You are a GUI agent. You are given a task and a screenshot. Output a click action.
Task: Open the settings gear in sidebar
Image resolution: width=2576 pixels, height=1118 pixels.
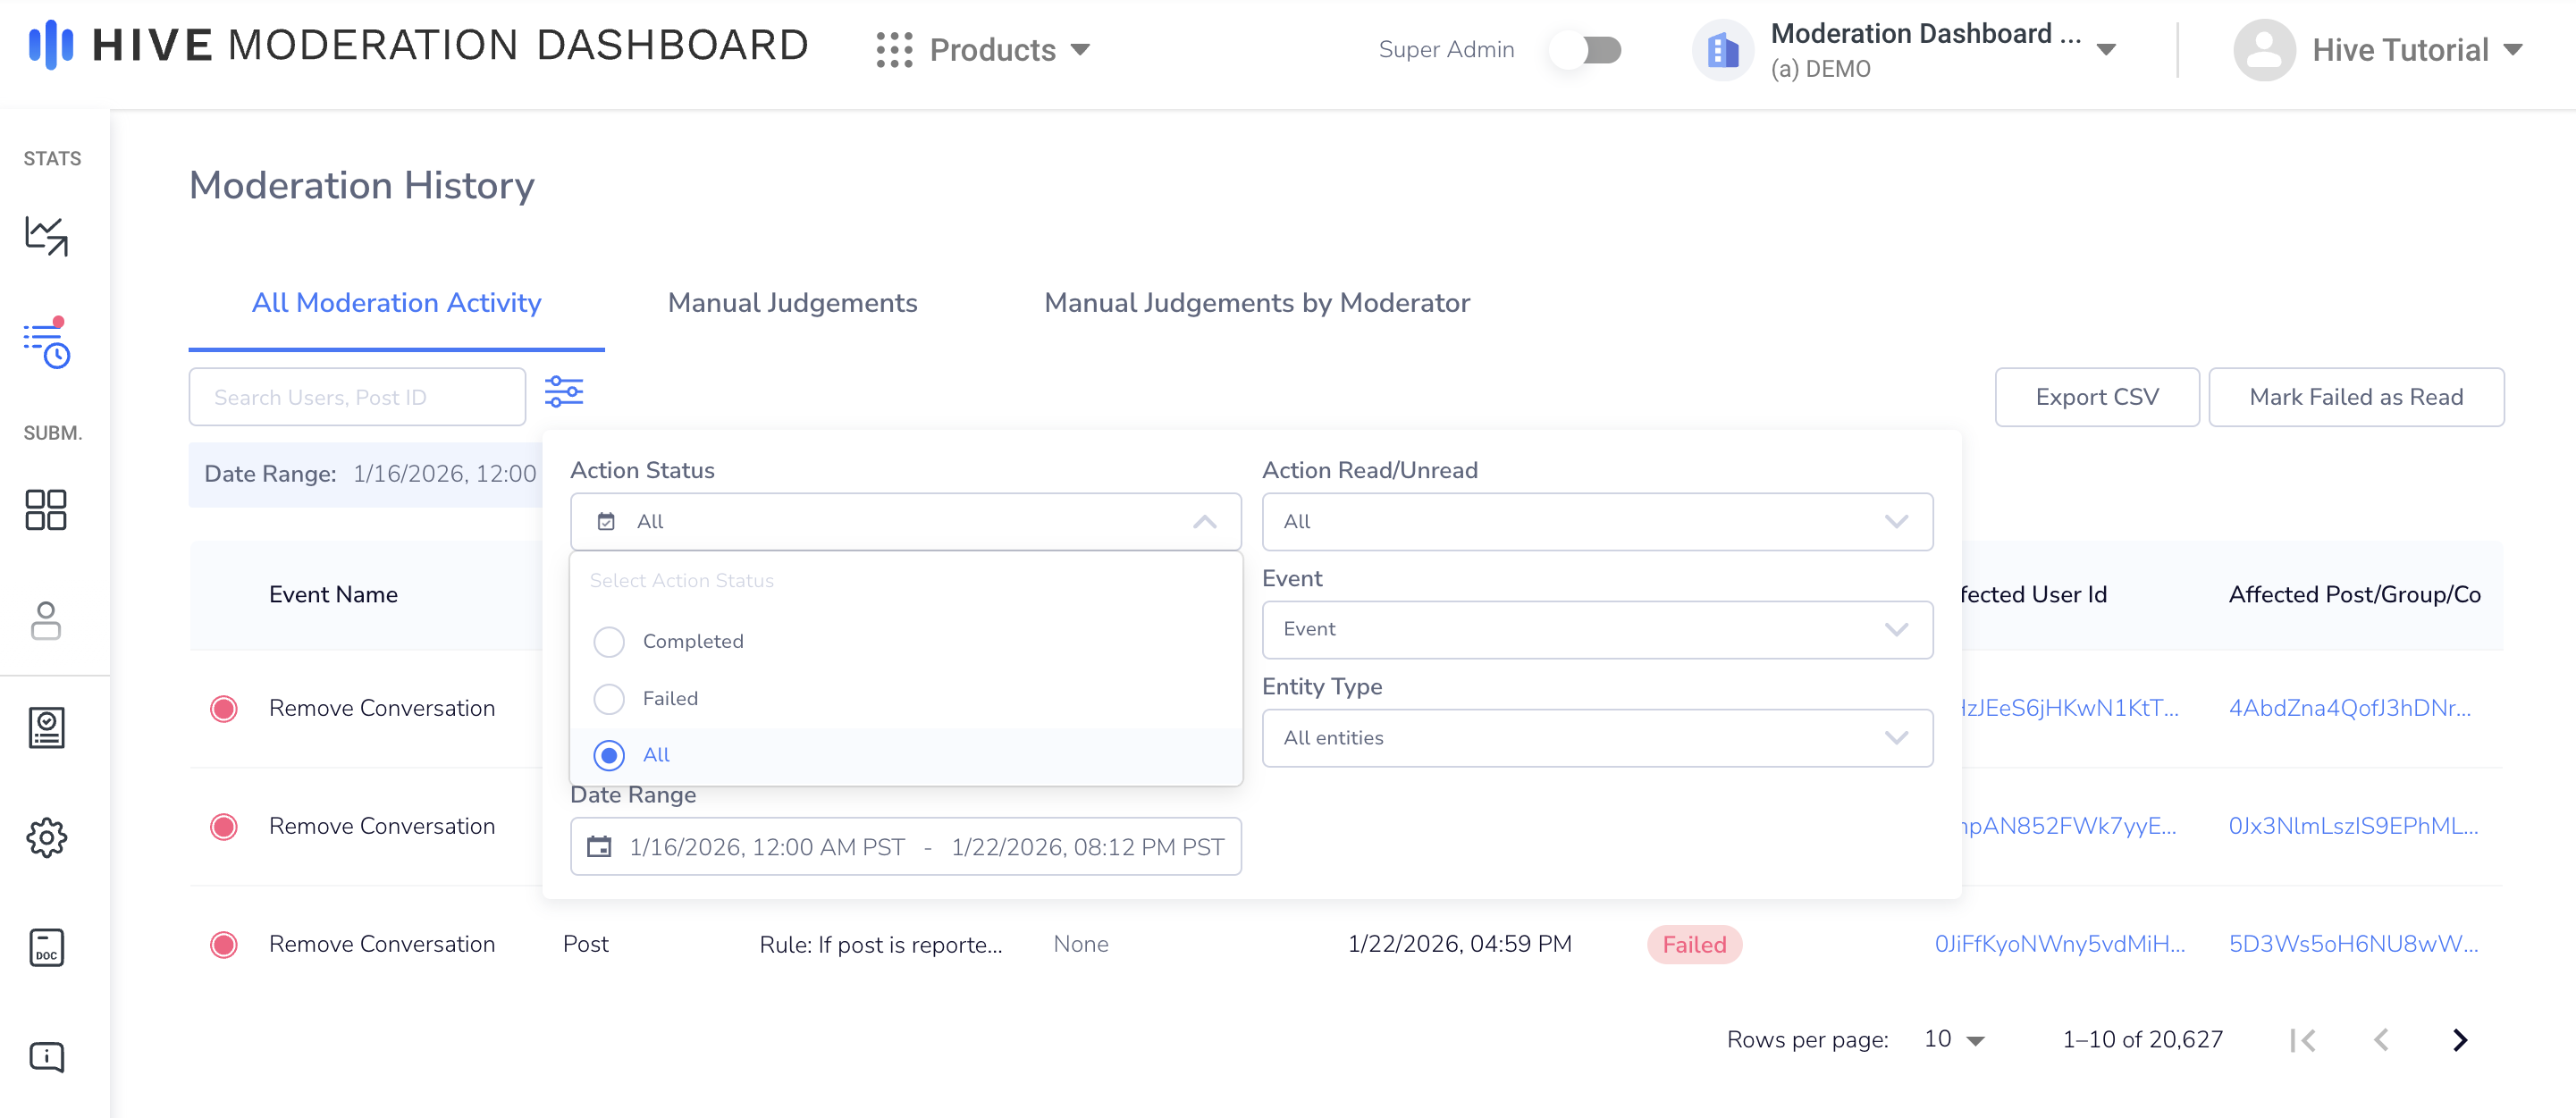pyautogui.click(x=46, y=837)
